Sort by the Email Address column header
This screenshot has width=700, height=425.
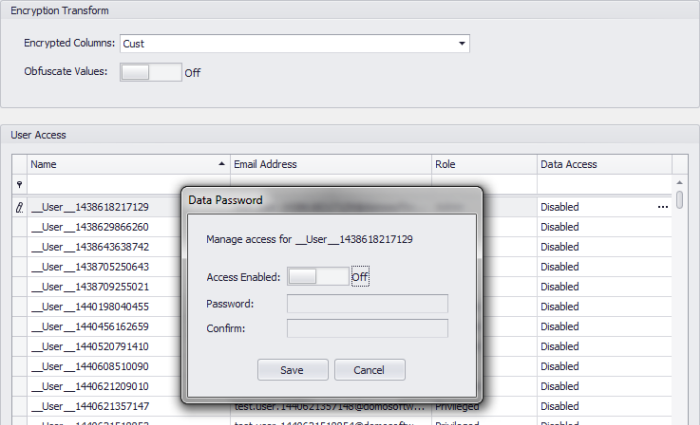[331, 164]
